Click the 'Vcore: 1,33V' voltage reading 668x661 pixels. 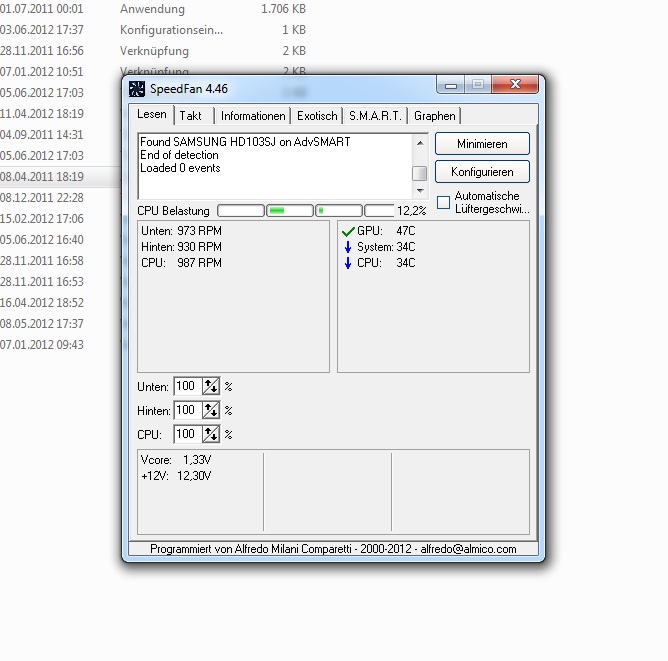[176, 460]
